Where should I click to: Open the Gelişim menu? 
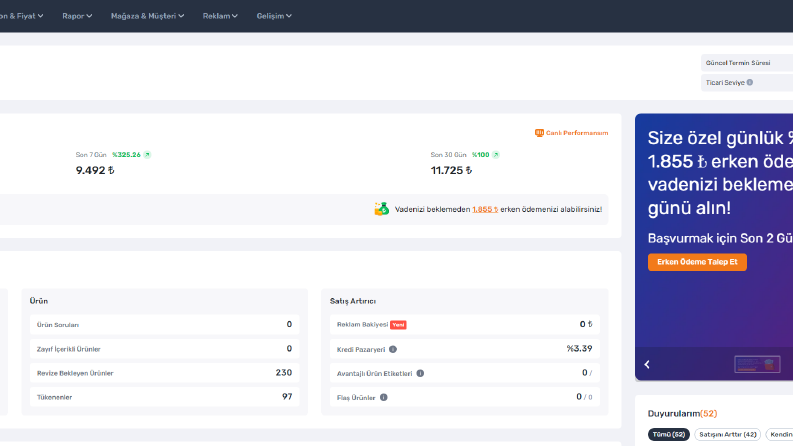[274, 16]
